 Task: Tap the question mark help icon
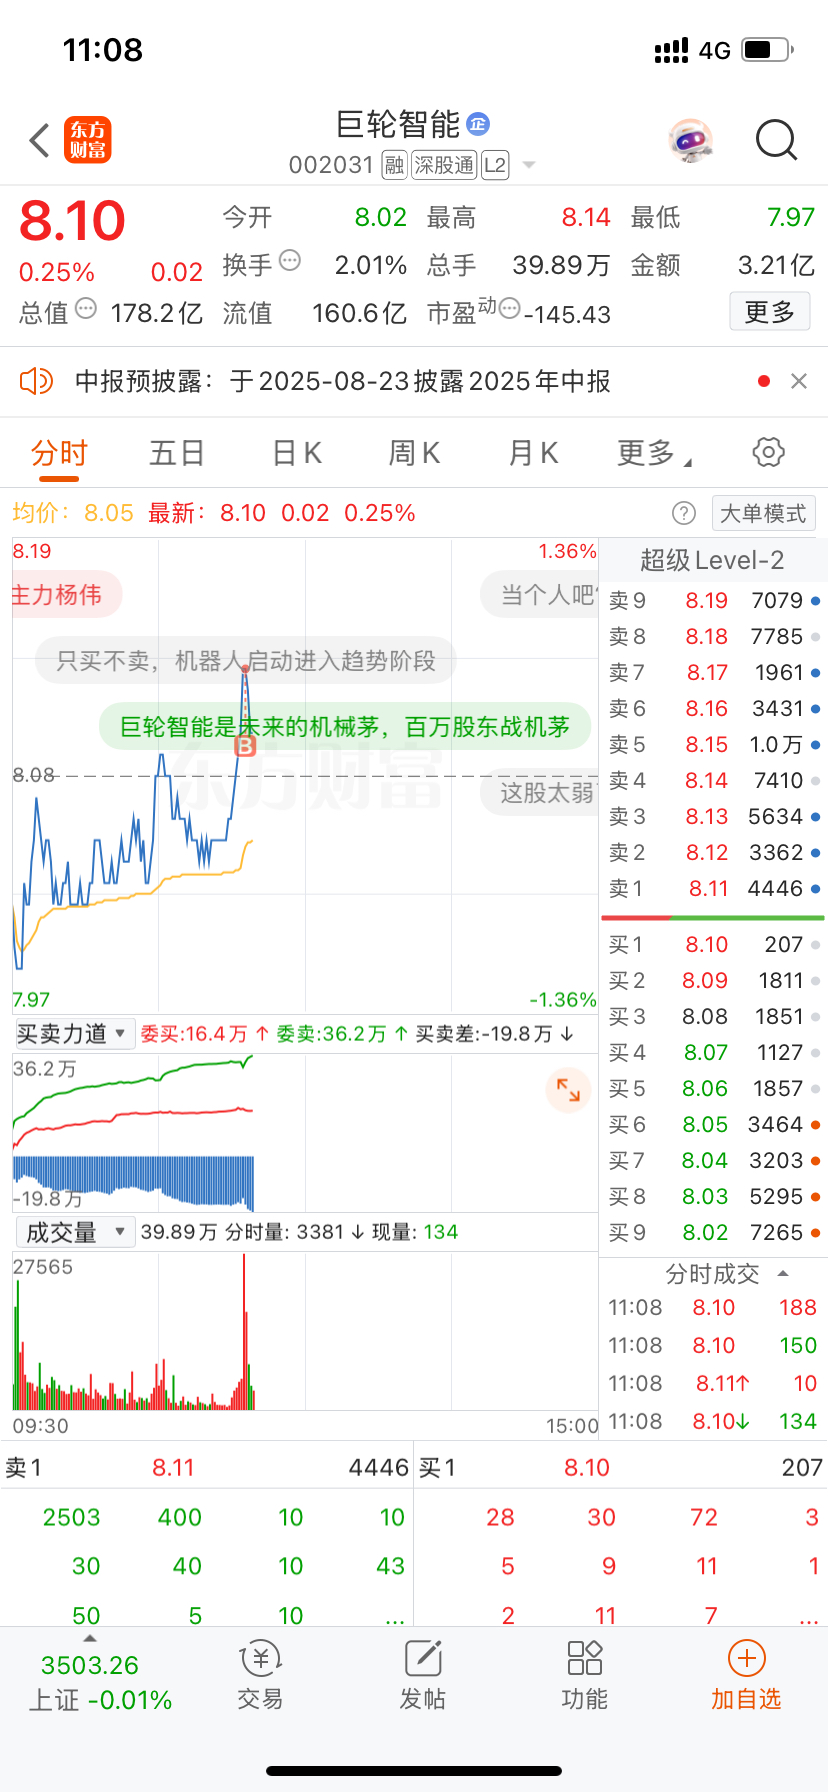coord(684,513)
